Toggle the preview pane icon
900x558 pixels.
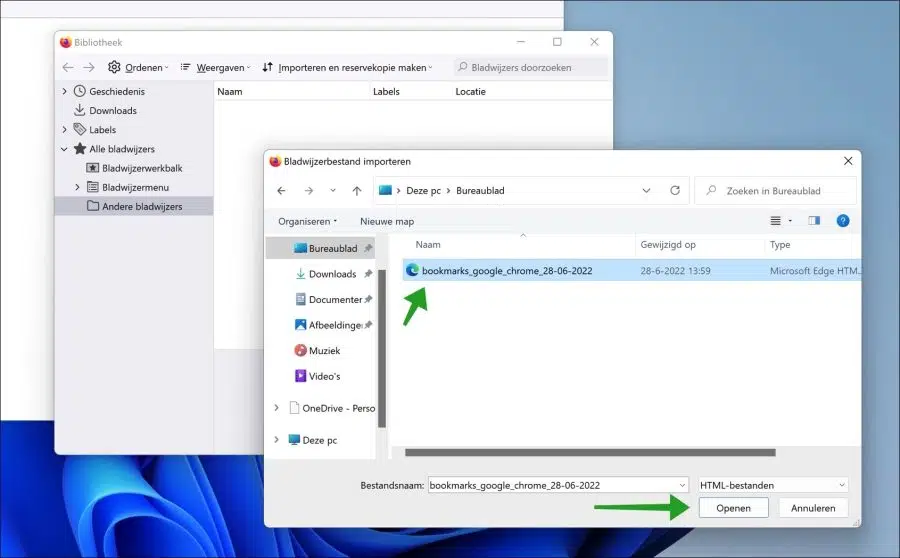pos(814,220)
